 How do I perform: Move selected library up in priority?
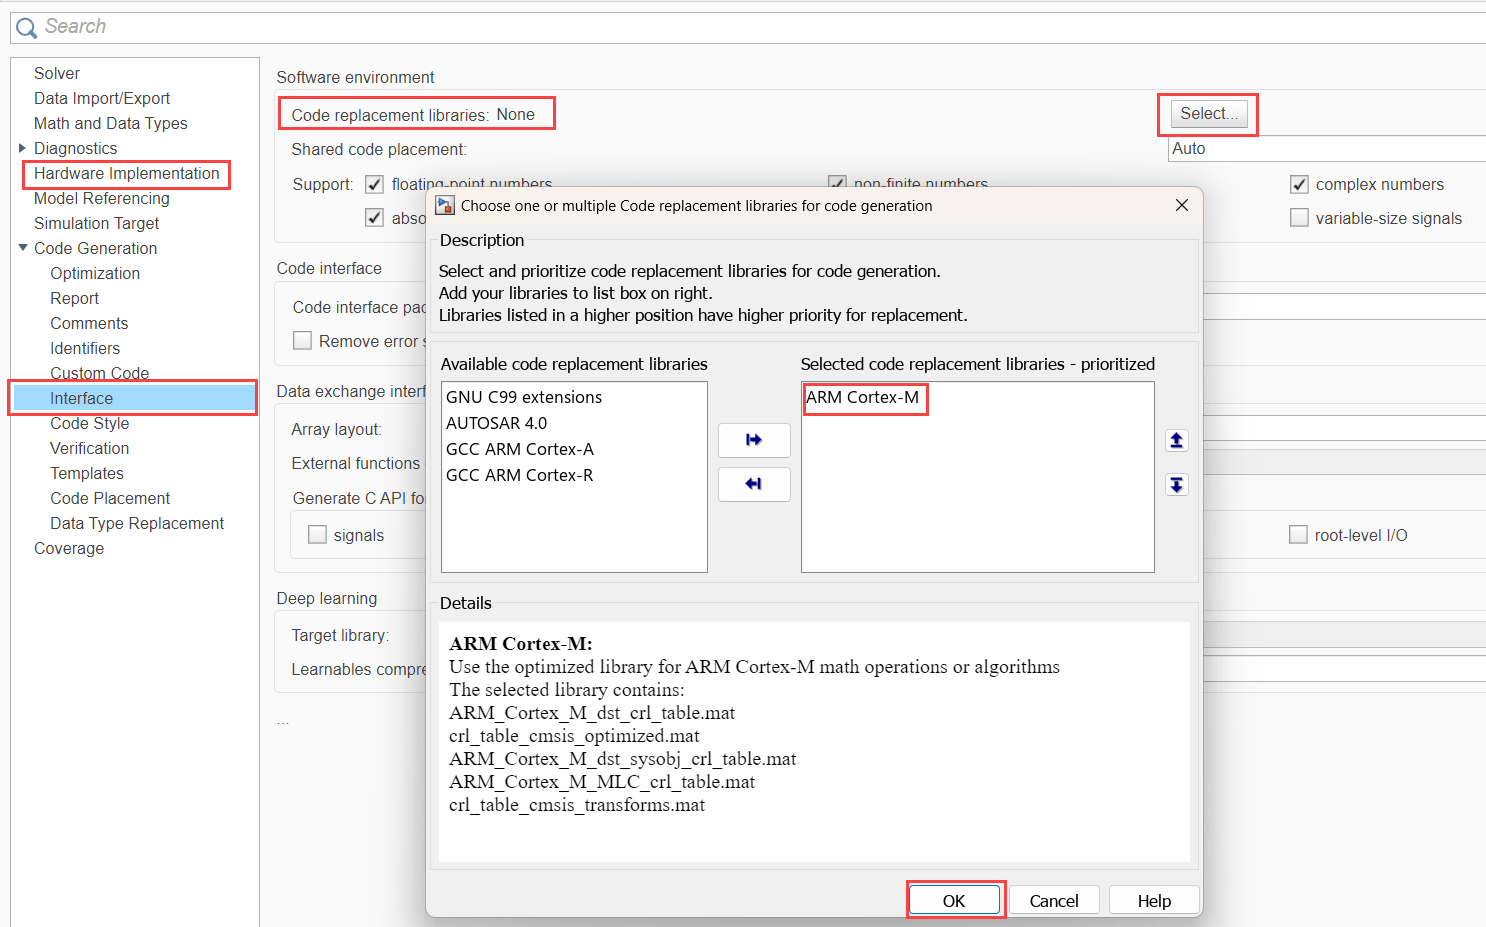(1177, 440)
